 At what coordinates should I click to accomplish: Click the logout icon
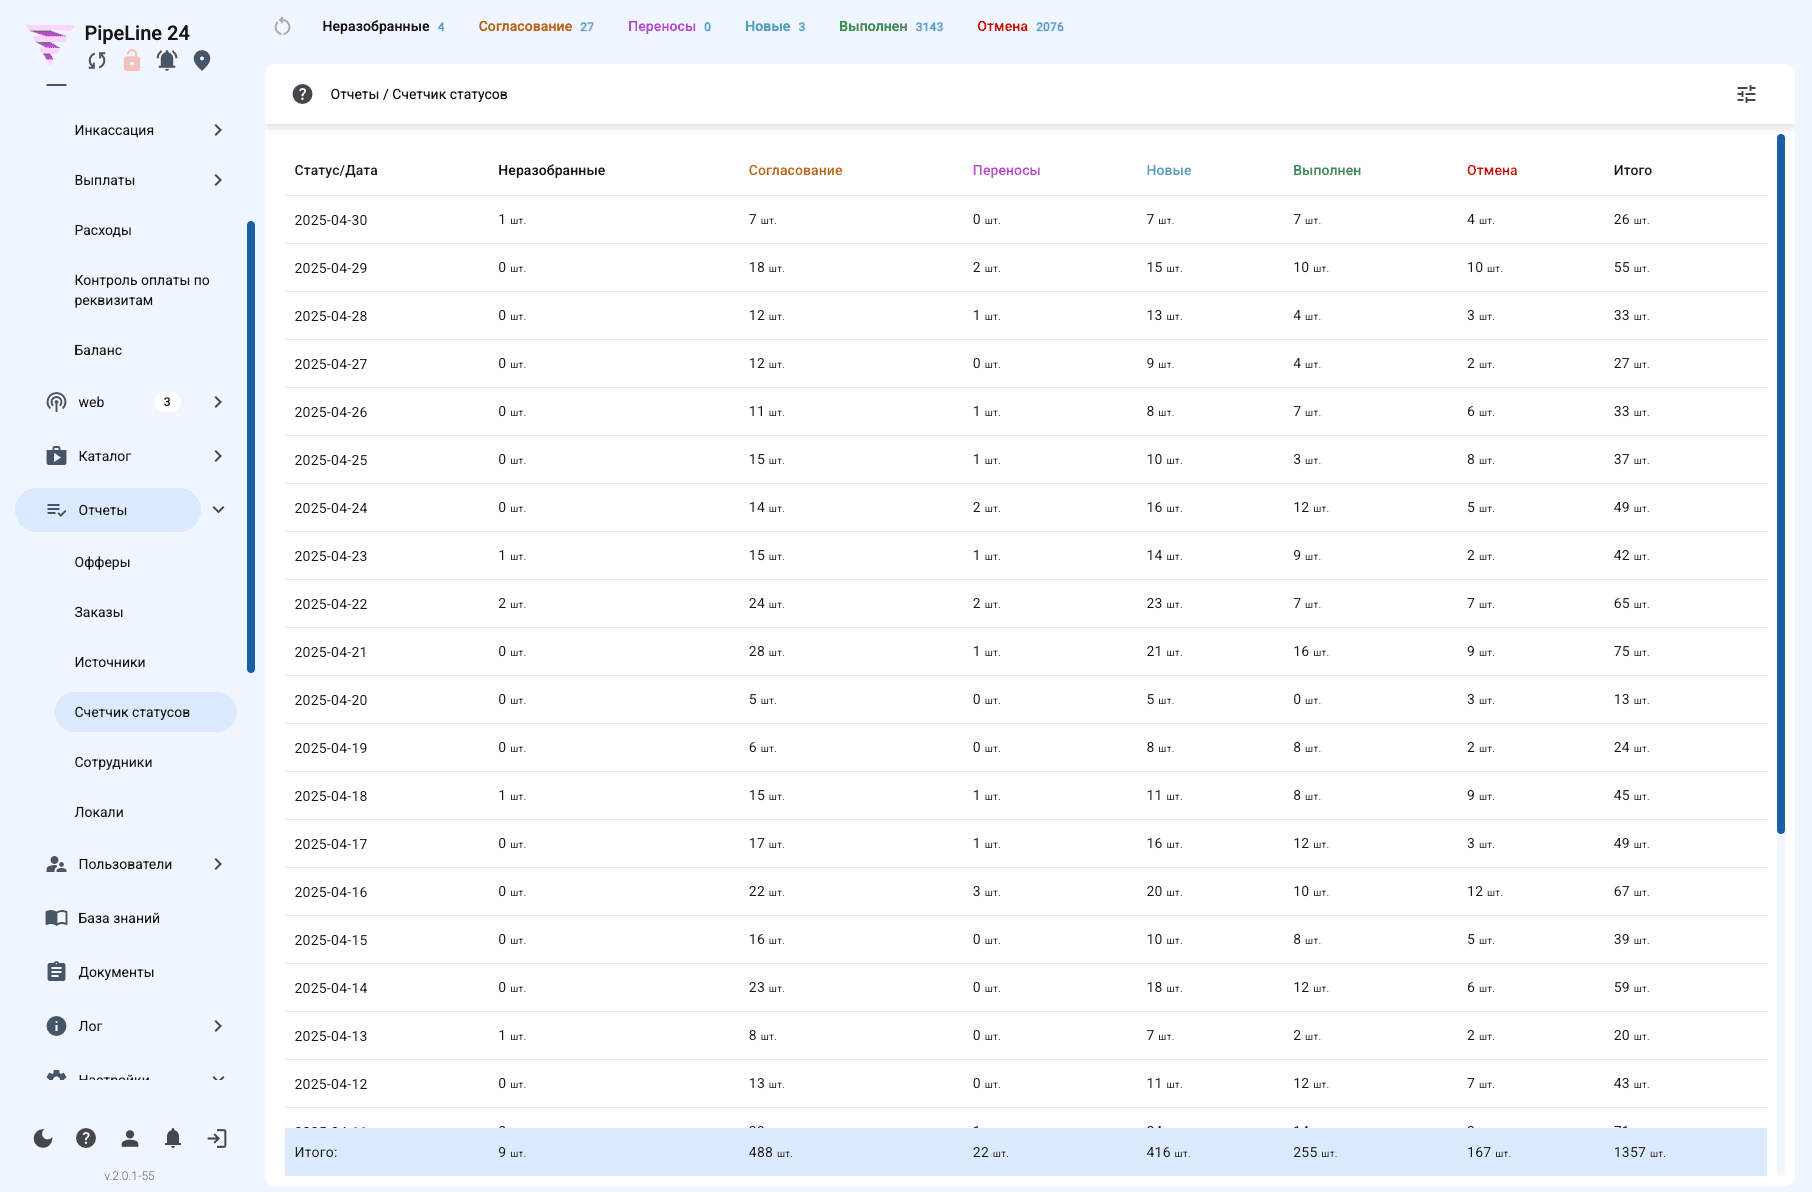point(217,1138)
